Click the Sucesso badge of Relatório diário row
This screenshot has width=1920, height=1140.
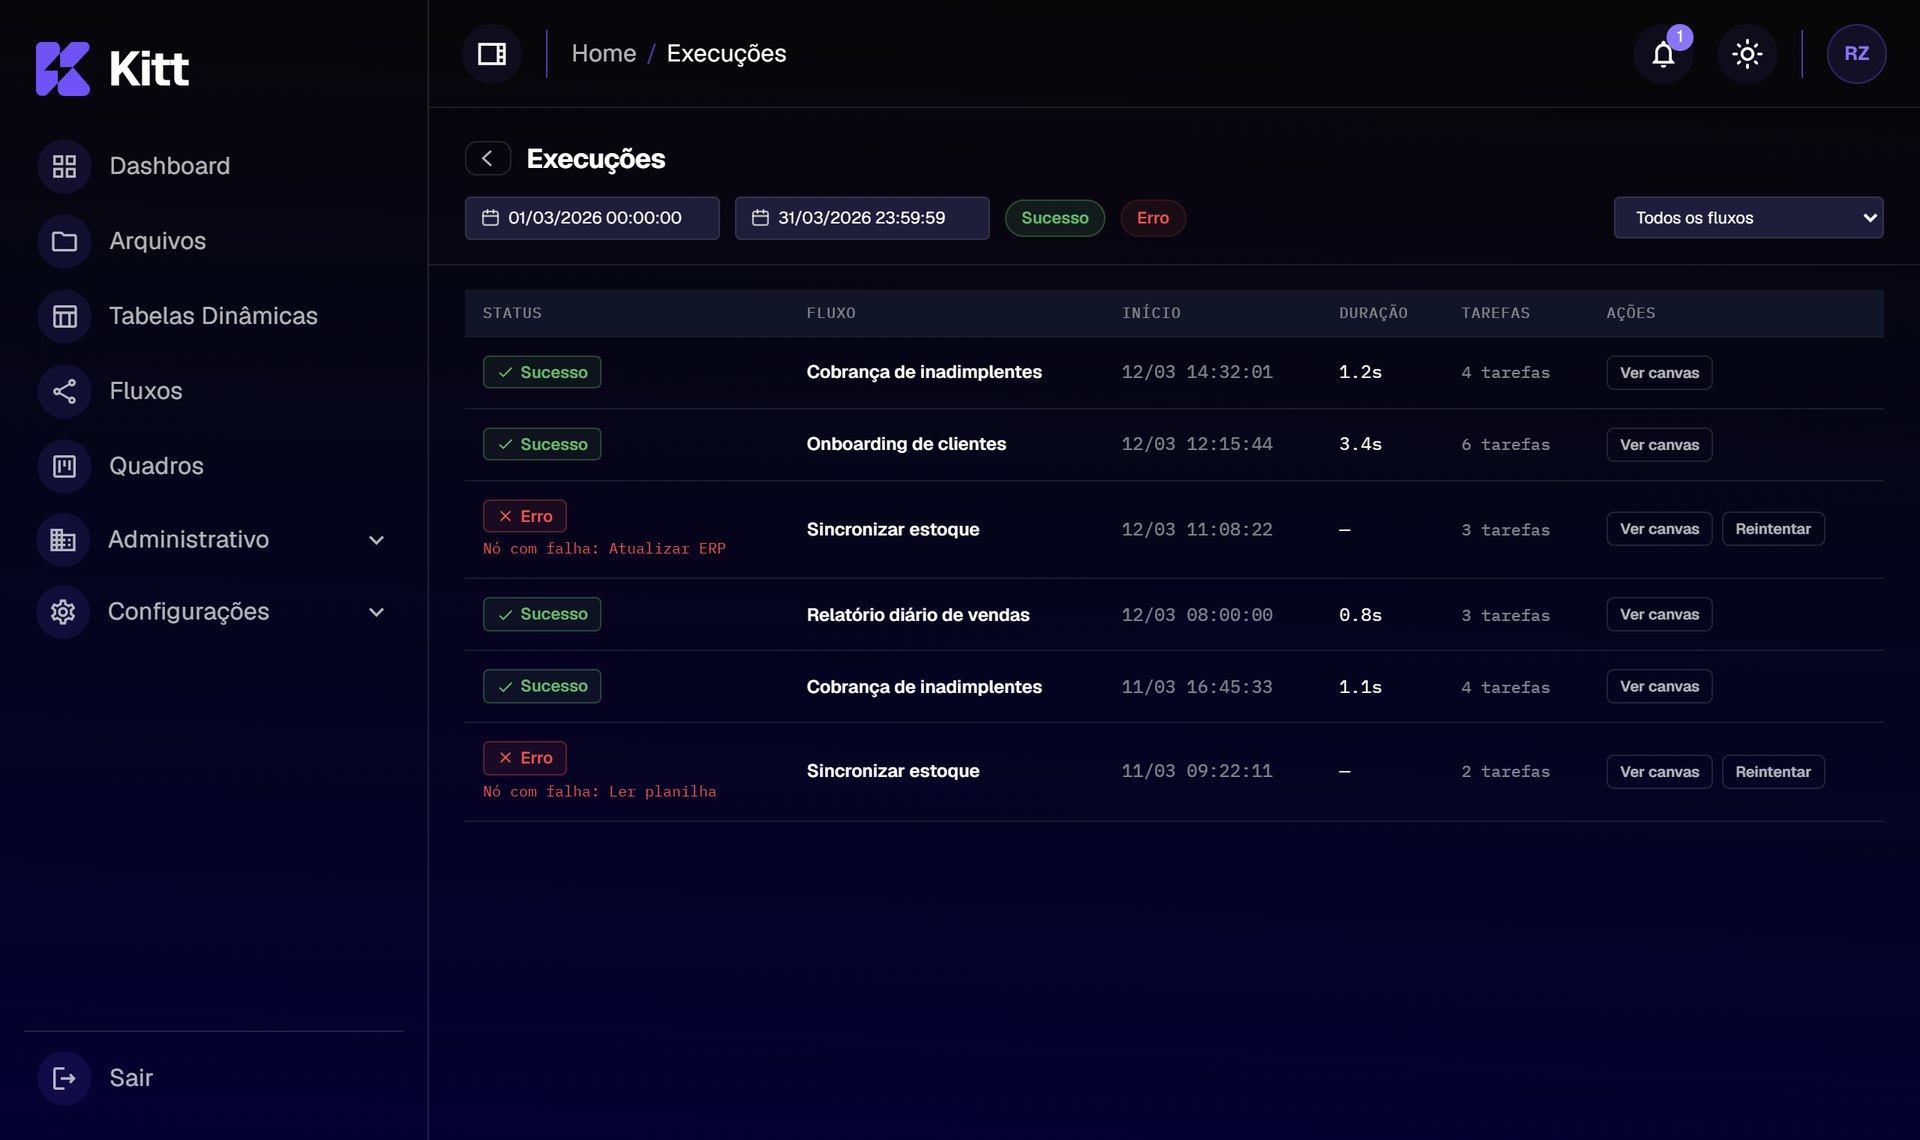click(x=542, y=615)
